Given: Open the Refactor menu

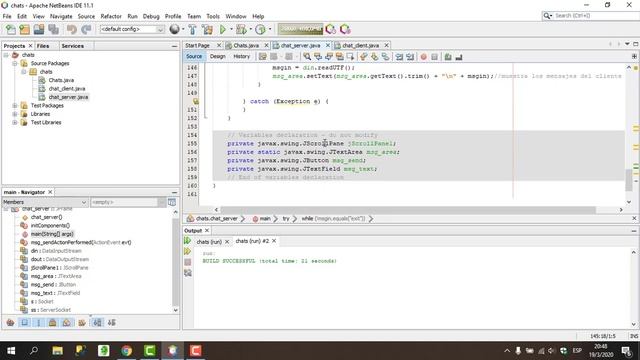Looking at the screenshot, I should pos(111,16).
